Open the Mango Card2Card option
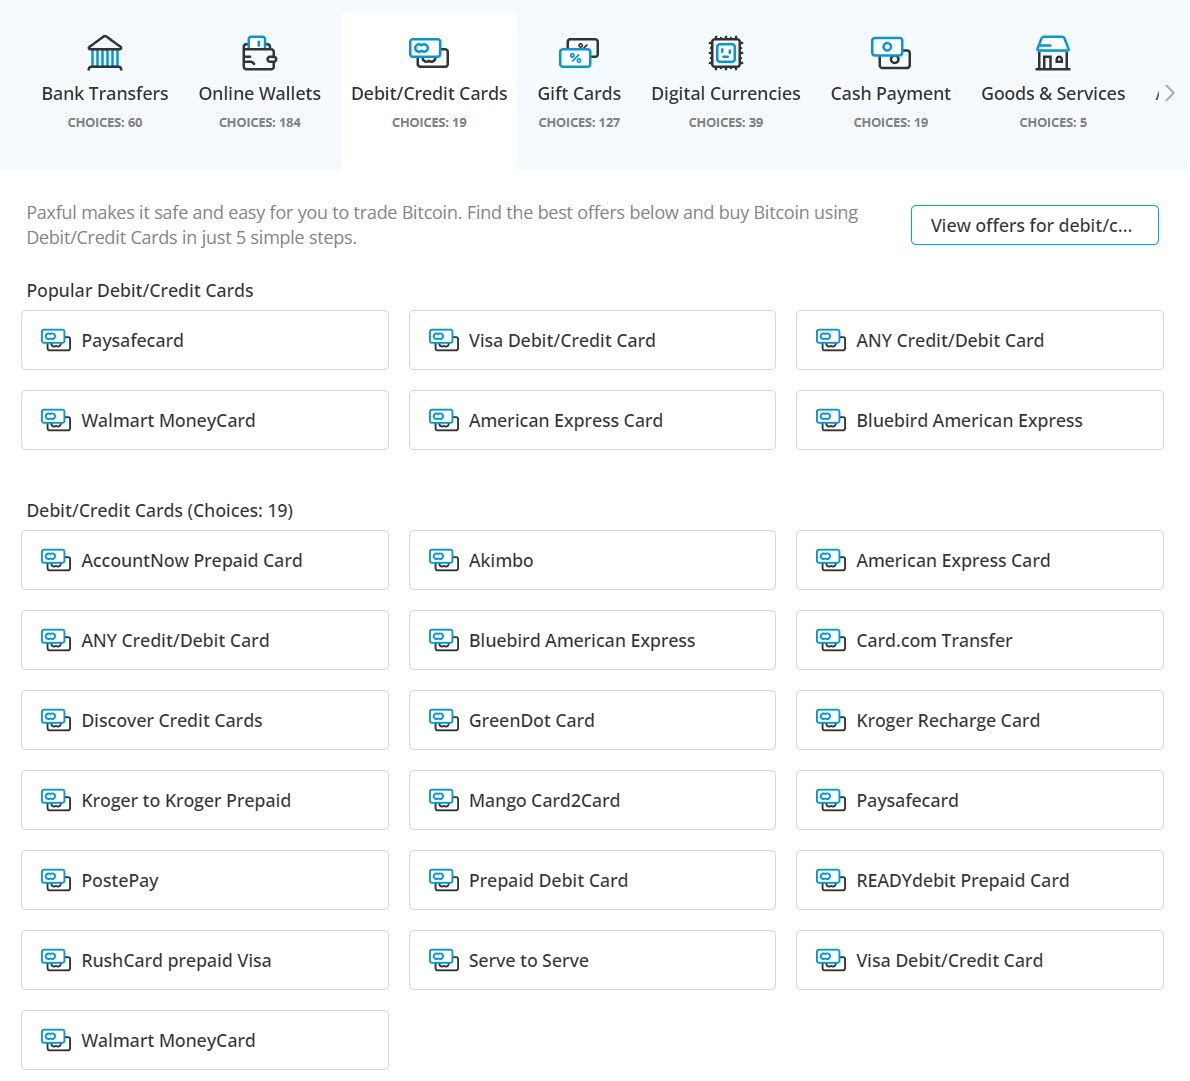Screen dimensions: 1190x1081 tap(592, 800)
